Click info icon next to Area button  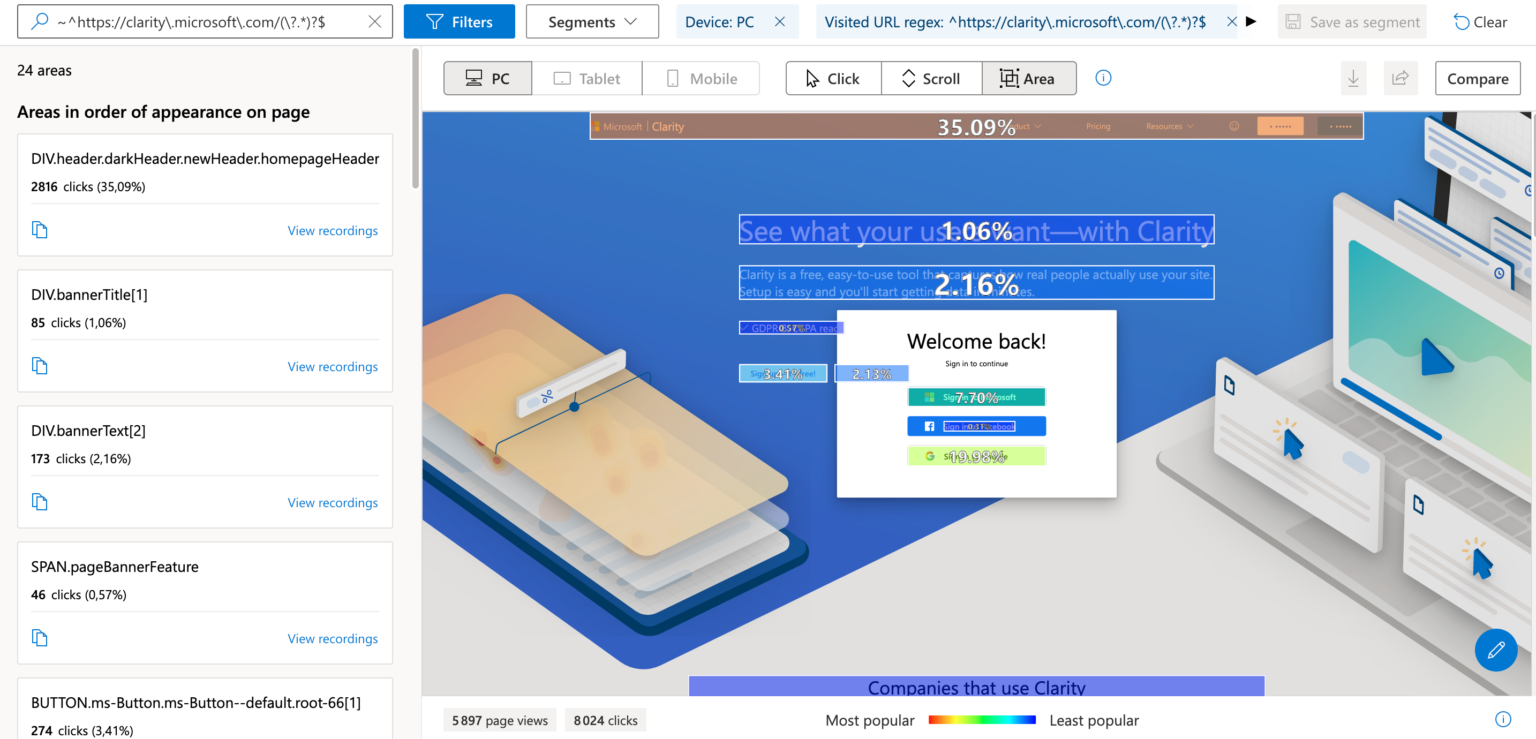(1103, 78)
